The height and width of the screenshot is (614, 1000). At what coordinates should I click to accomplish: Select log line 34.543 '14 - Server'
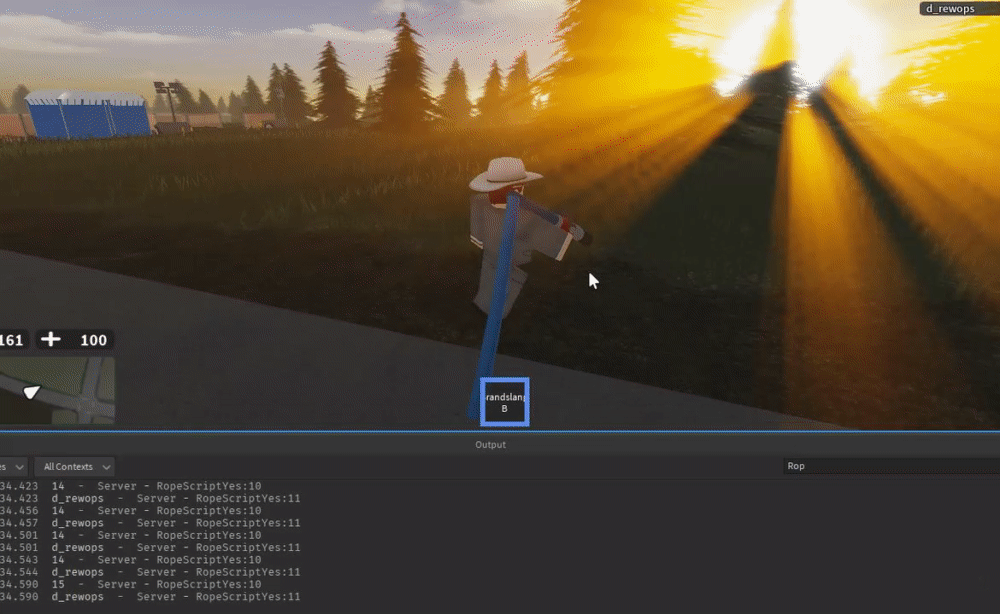coord(131,560)
